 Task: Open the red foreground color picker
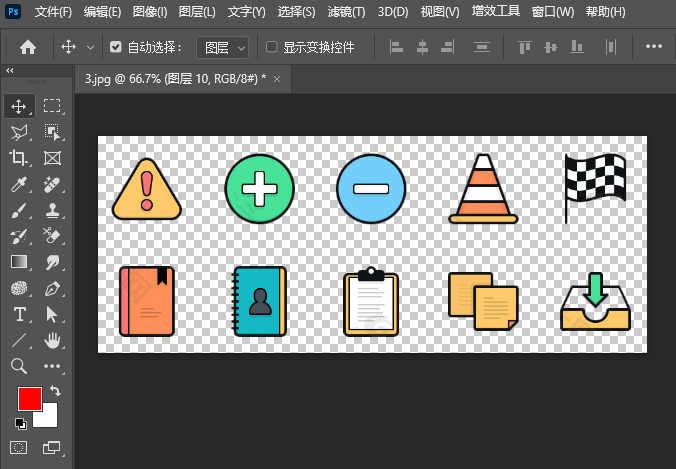pos(30,399)
